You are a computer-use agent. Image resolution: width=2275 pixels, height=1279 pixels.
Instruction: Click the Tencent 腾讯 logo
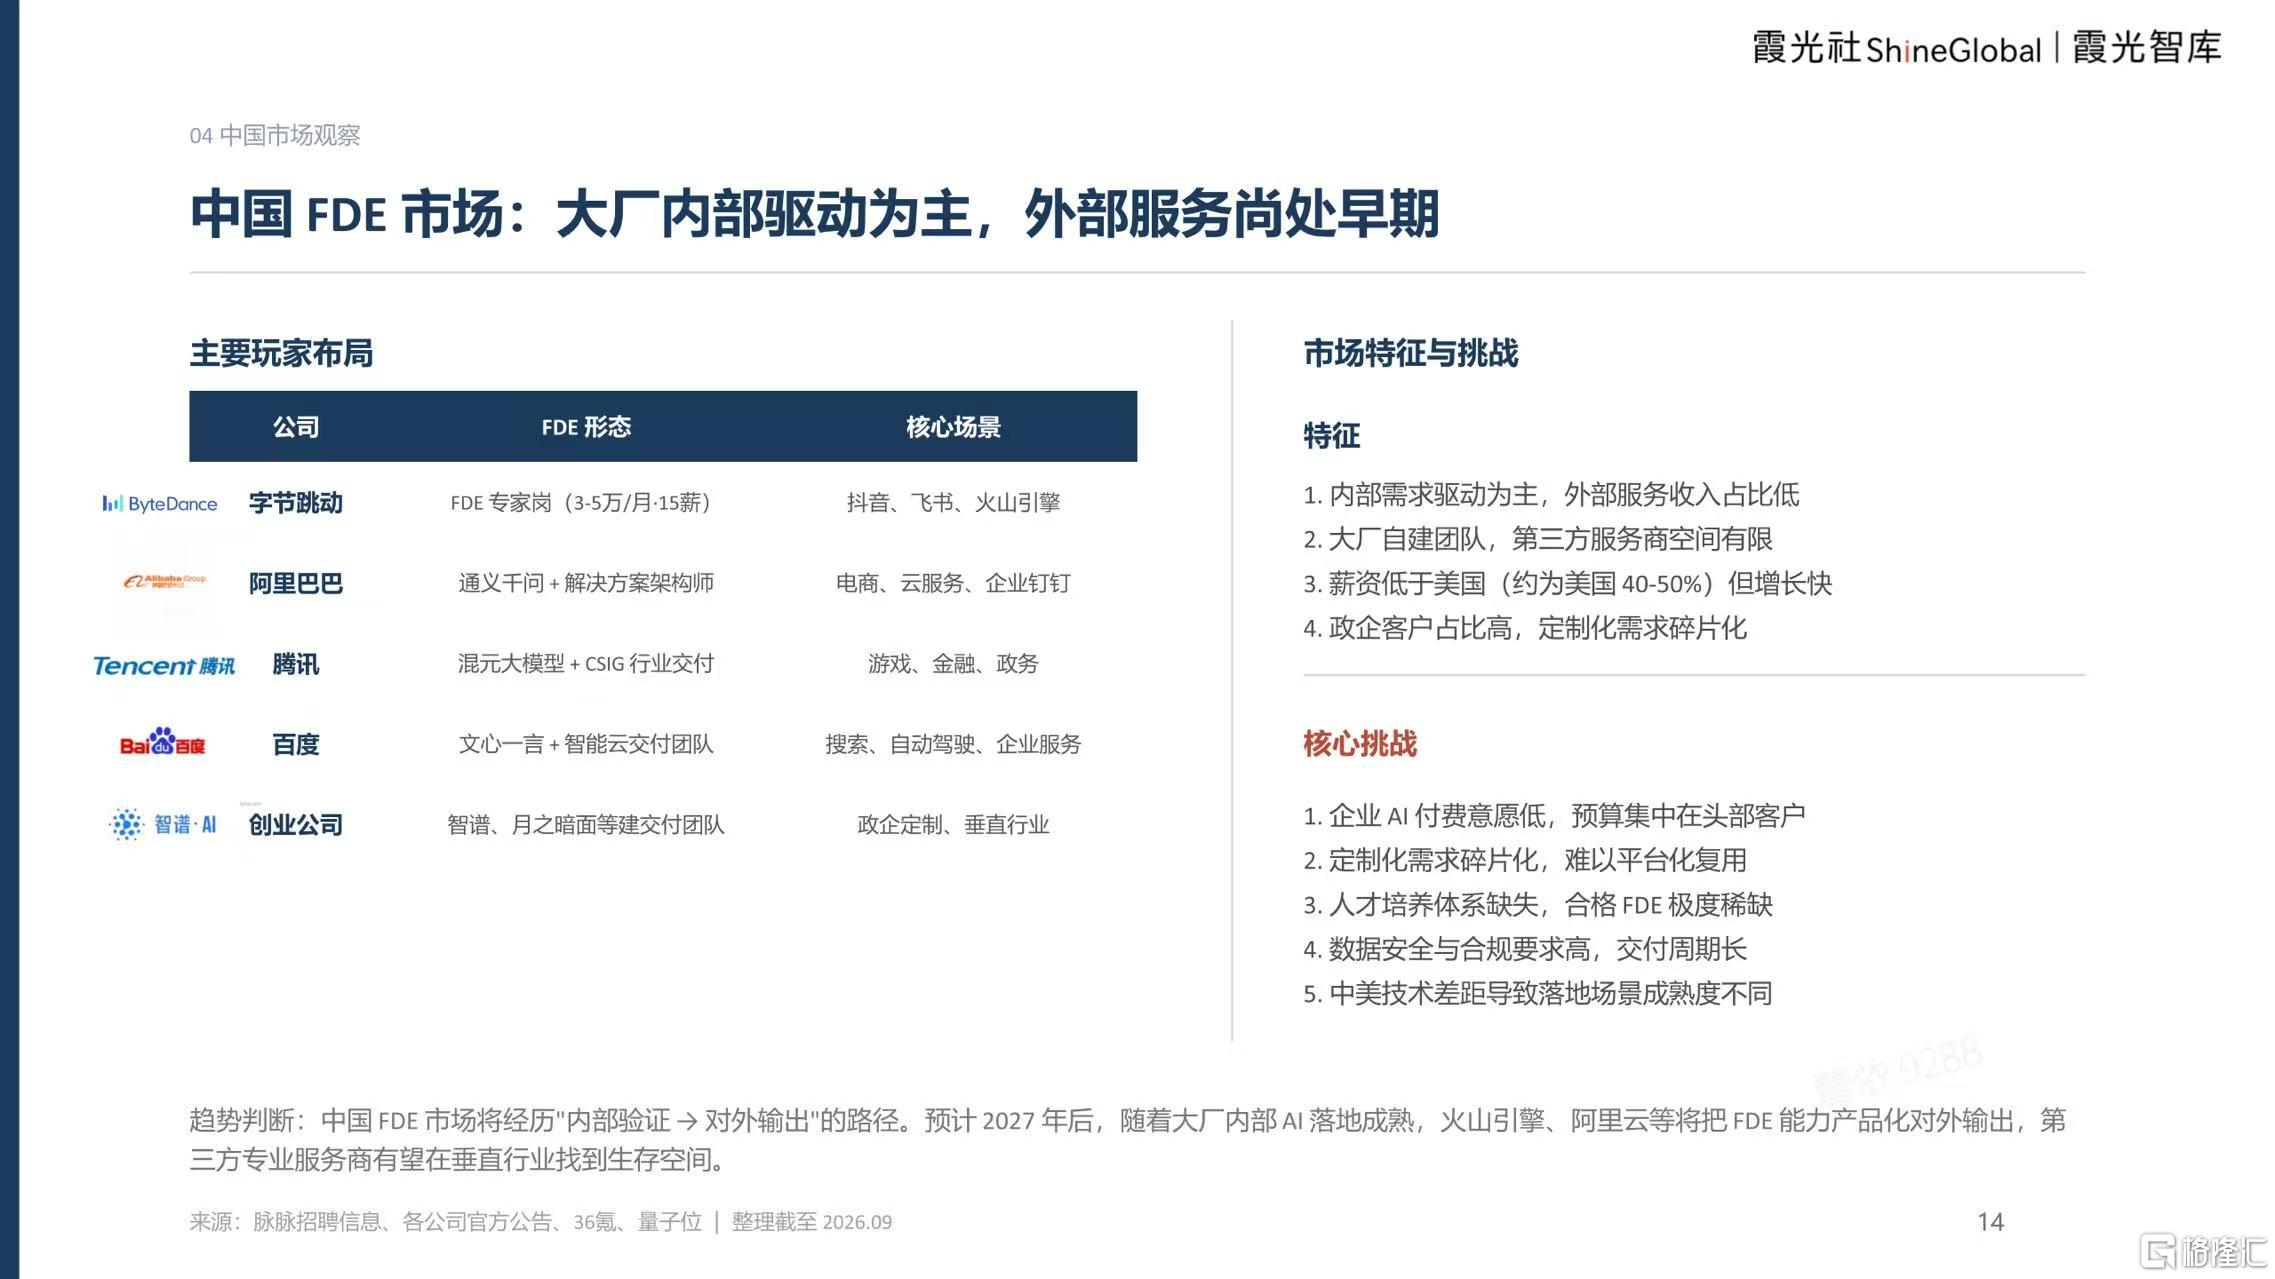pos(164,665)
